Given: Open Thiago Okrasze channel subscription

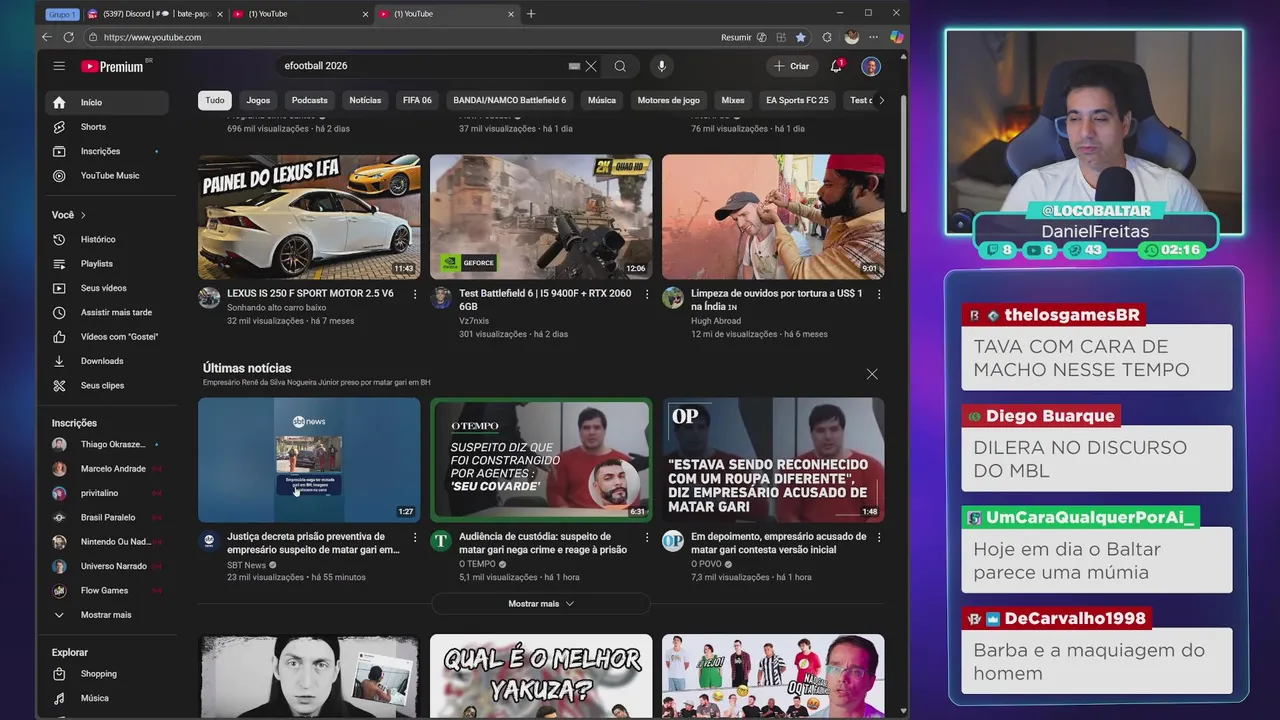Looking at the screenshot, I should click(x=107, y=444).
